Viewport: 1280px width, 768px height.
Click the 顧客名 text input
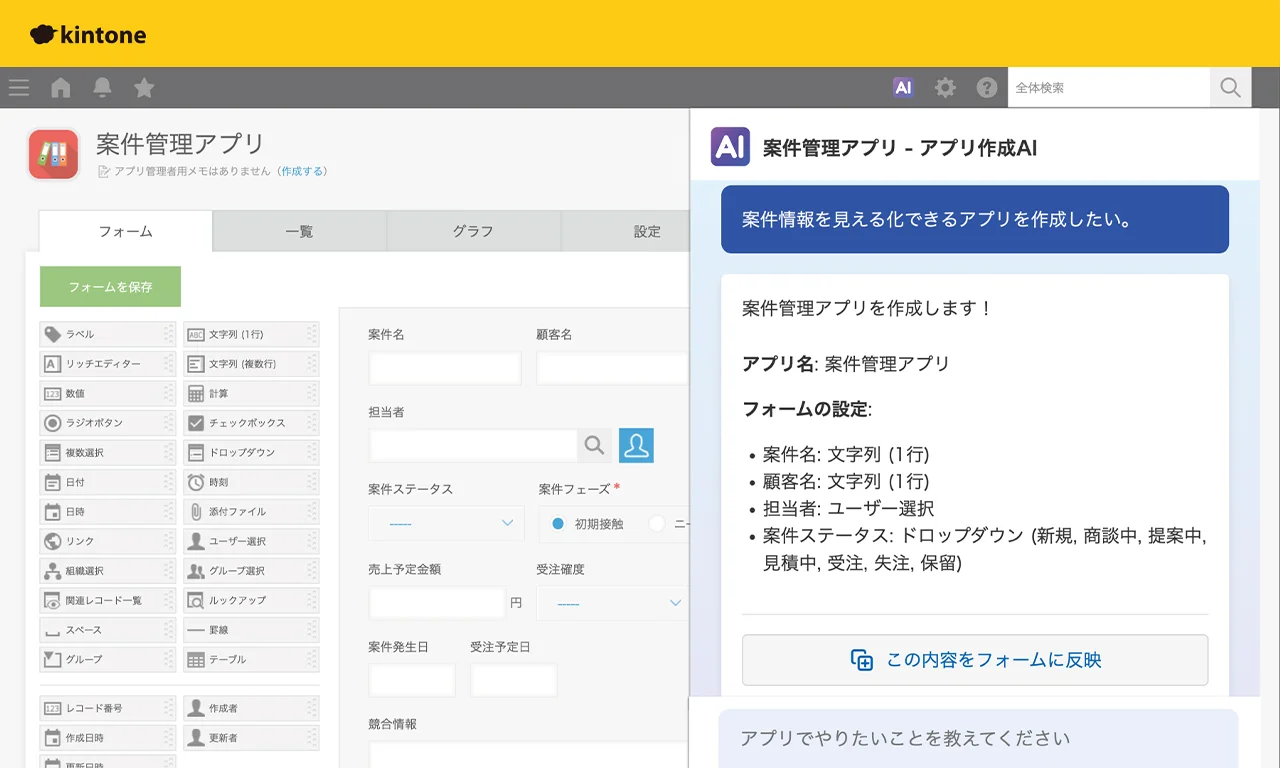[612, 368]
